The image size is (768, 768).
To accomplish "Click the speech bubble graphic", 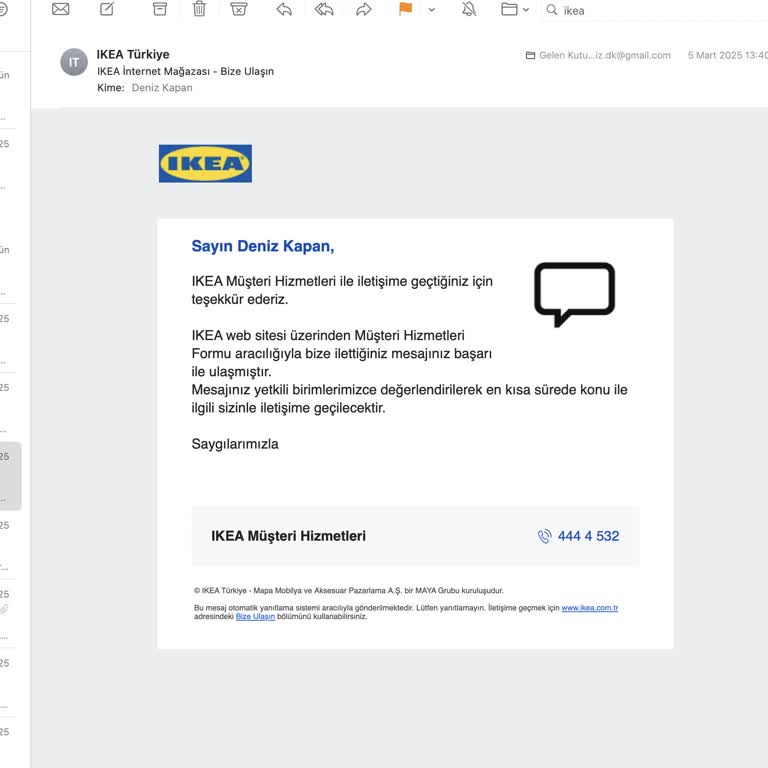I will [x=575, y=294].
